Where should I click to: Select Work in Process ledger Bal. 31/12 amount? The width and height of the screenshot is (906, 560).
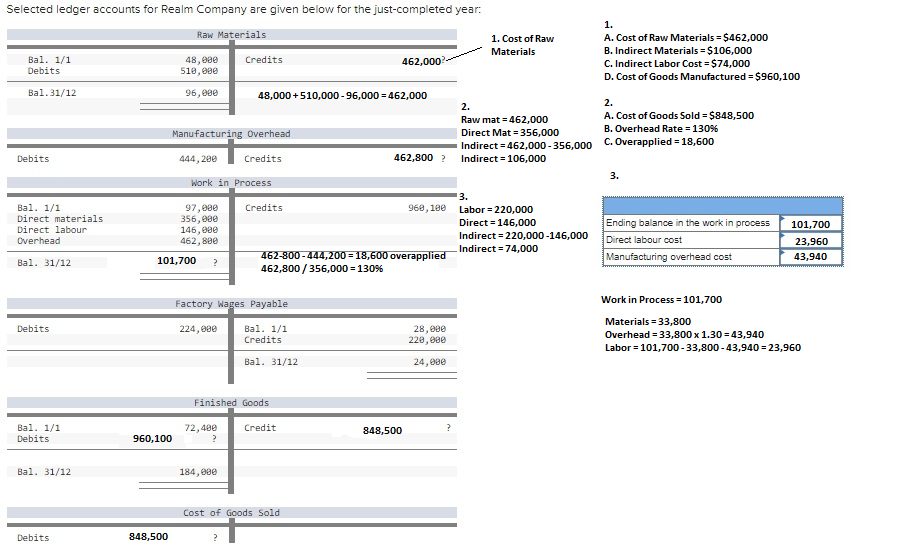click(x=177, y=261)
